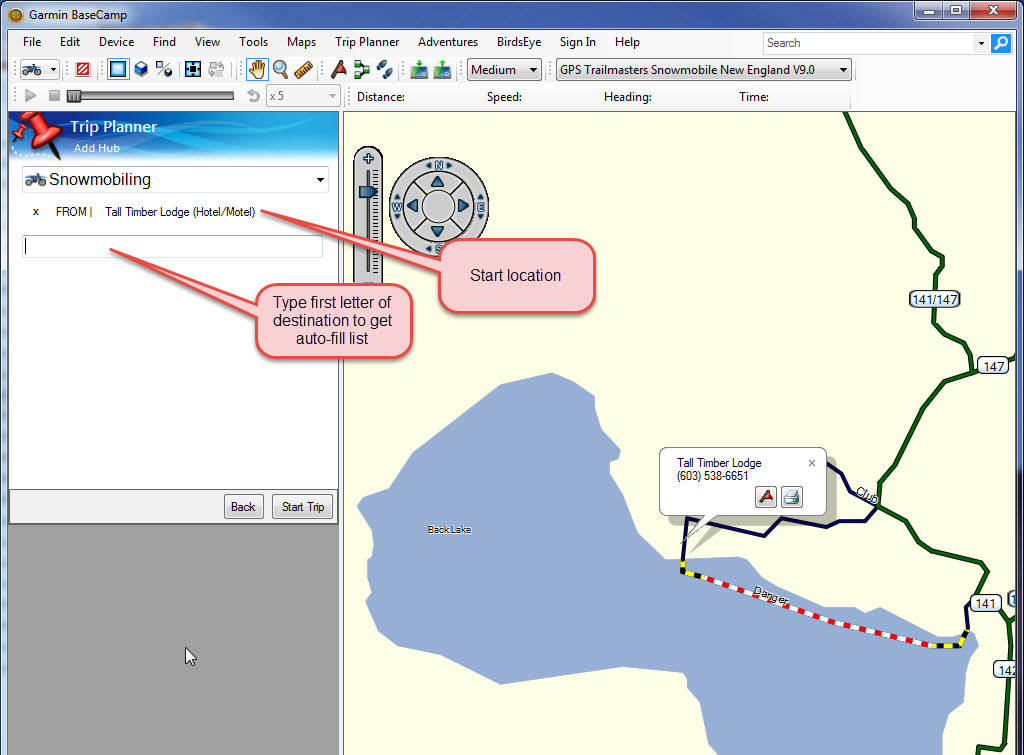Click the Back button
The image size is (1024, 755).
click(x=243, y=507)
